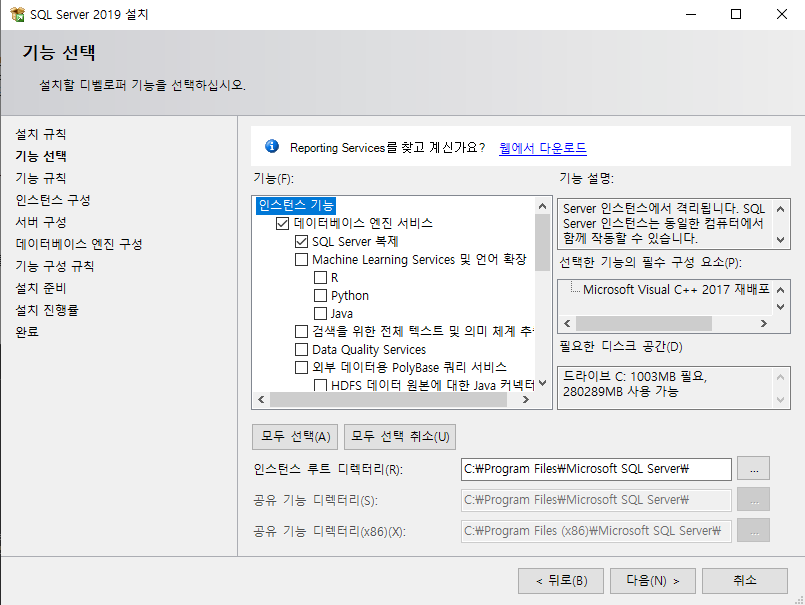Image resolution: width=805 pixels, height=605 pixels.
Task: Uncheck SQL Server 복제 checkbox
Action: tap(301, 241)
